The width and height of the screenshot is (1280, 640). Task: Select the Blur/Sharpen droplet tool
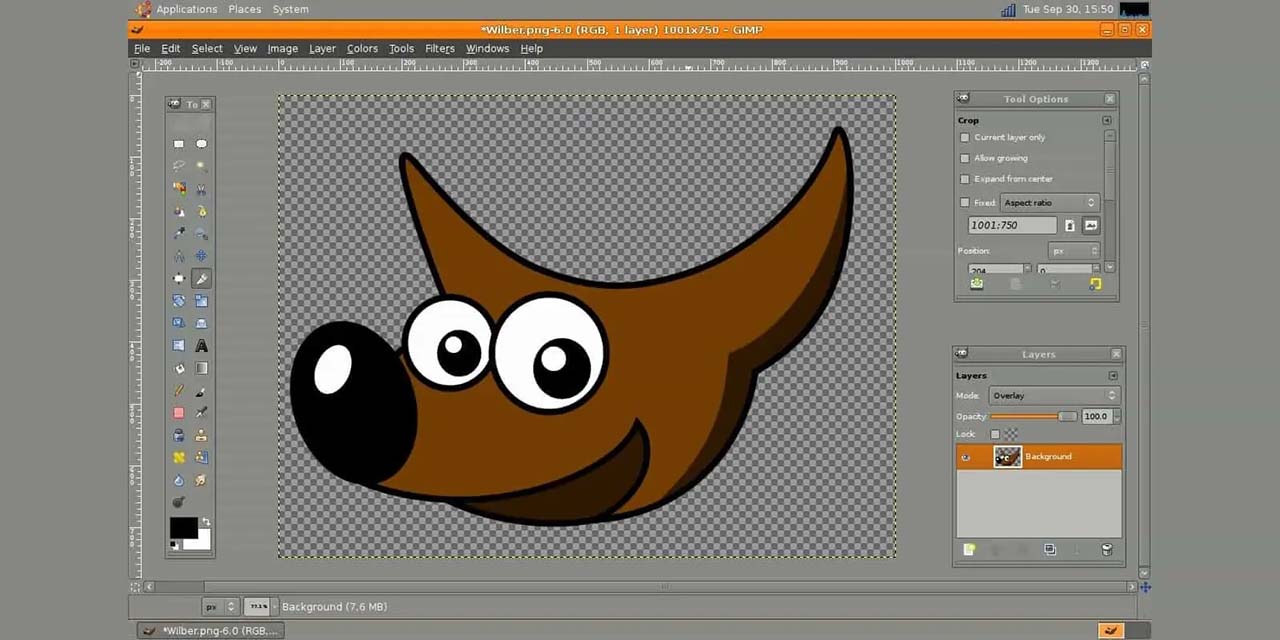coord(178,480)
